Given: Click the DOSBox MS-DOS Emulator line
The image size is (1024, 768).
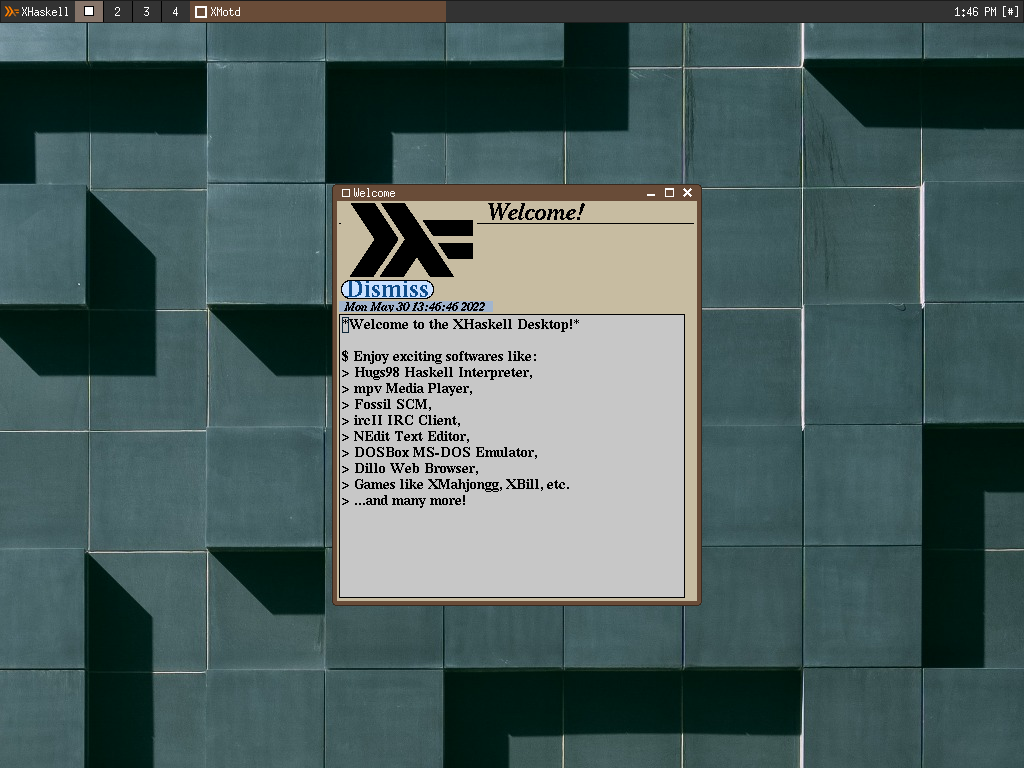Looking at the screenshot, I should 440,453.
